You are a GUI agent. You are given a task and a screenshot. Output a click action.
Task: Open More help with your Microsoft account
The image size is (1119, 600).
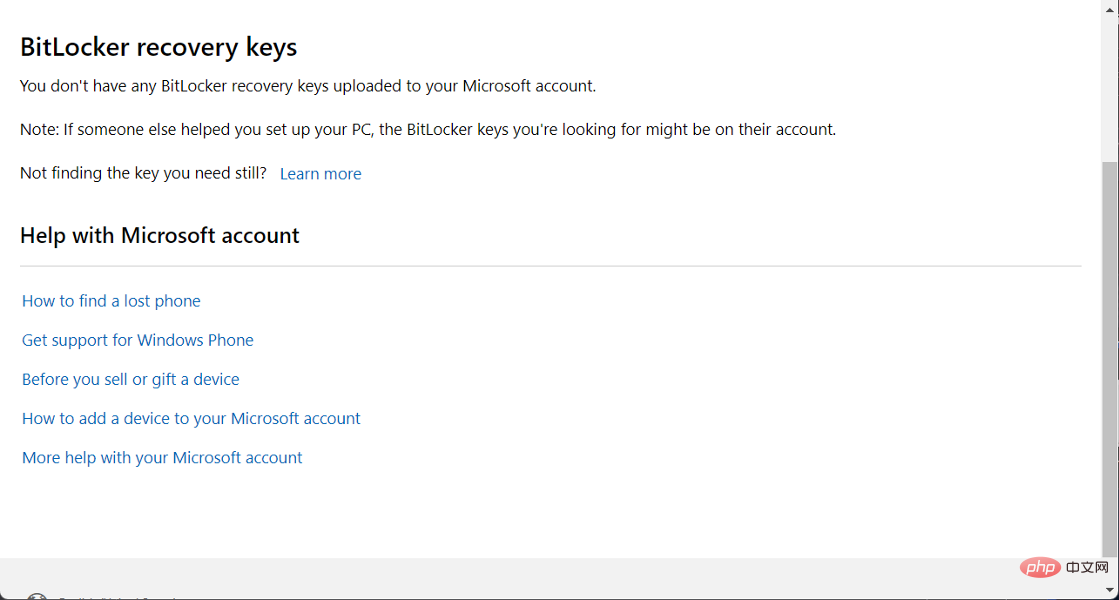pos(162,458)
